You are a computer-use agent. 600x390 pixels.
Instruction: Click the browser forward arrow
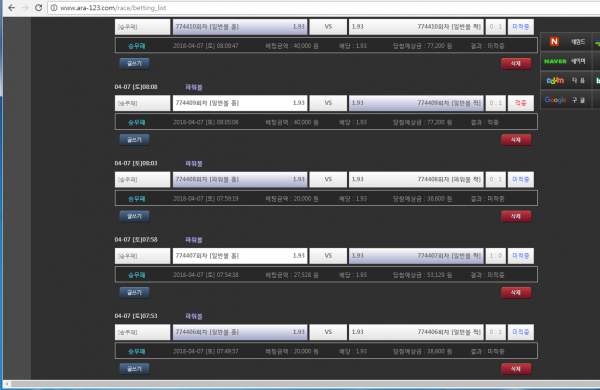tap(25, 8)
